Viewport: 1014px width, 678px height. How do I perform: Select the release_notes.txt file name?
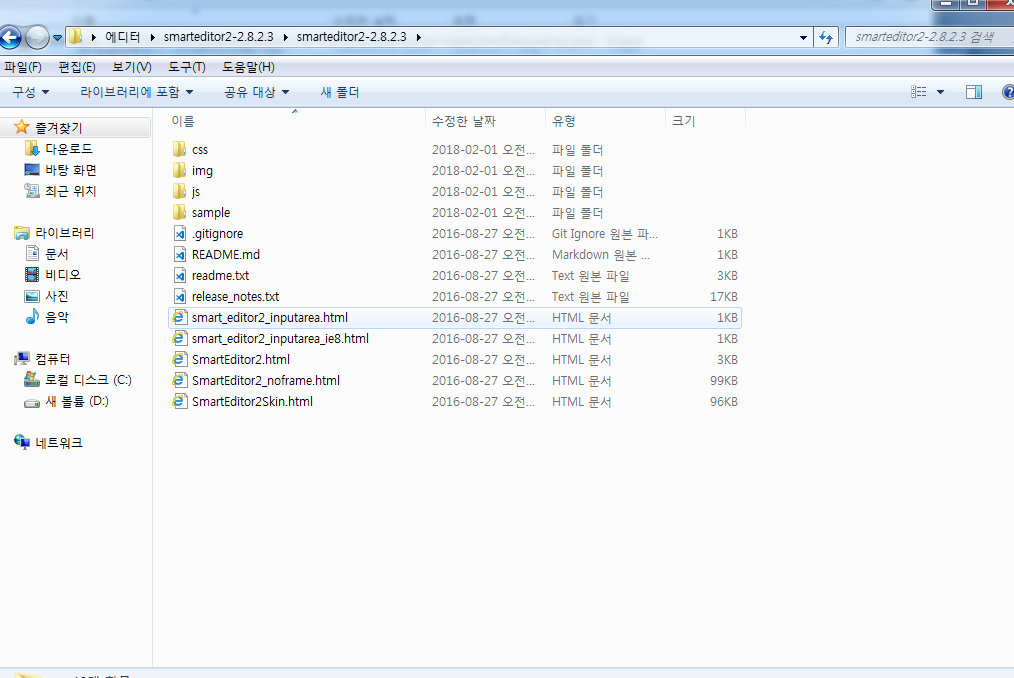click(235, 296)
